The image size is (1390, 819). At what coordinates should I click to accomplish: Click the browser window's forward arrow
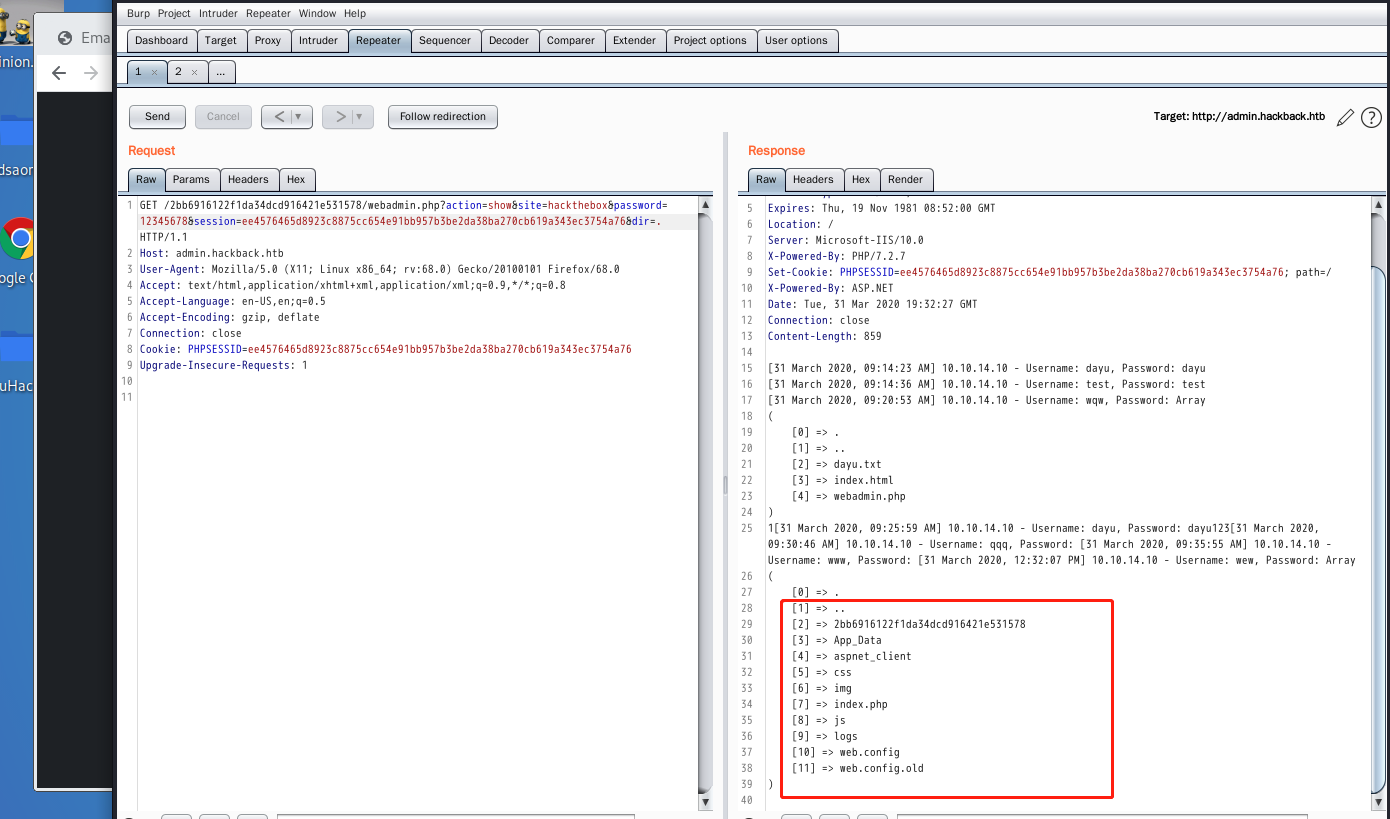point(91,73)
